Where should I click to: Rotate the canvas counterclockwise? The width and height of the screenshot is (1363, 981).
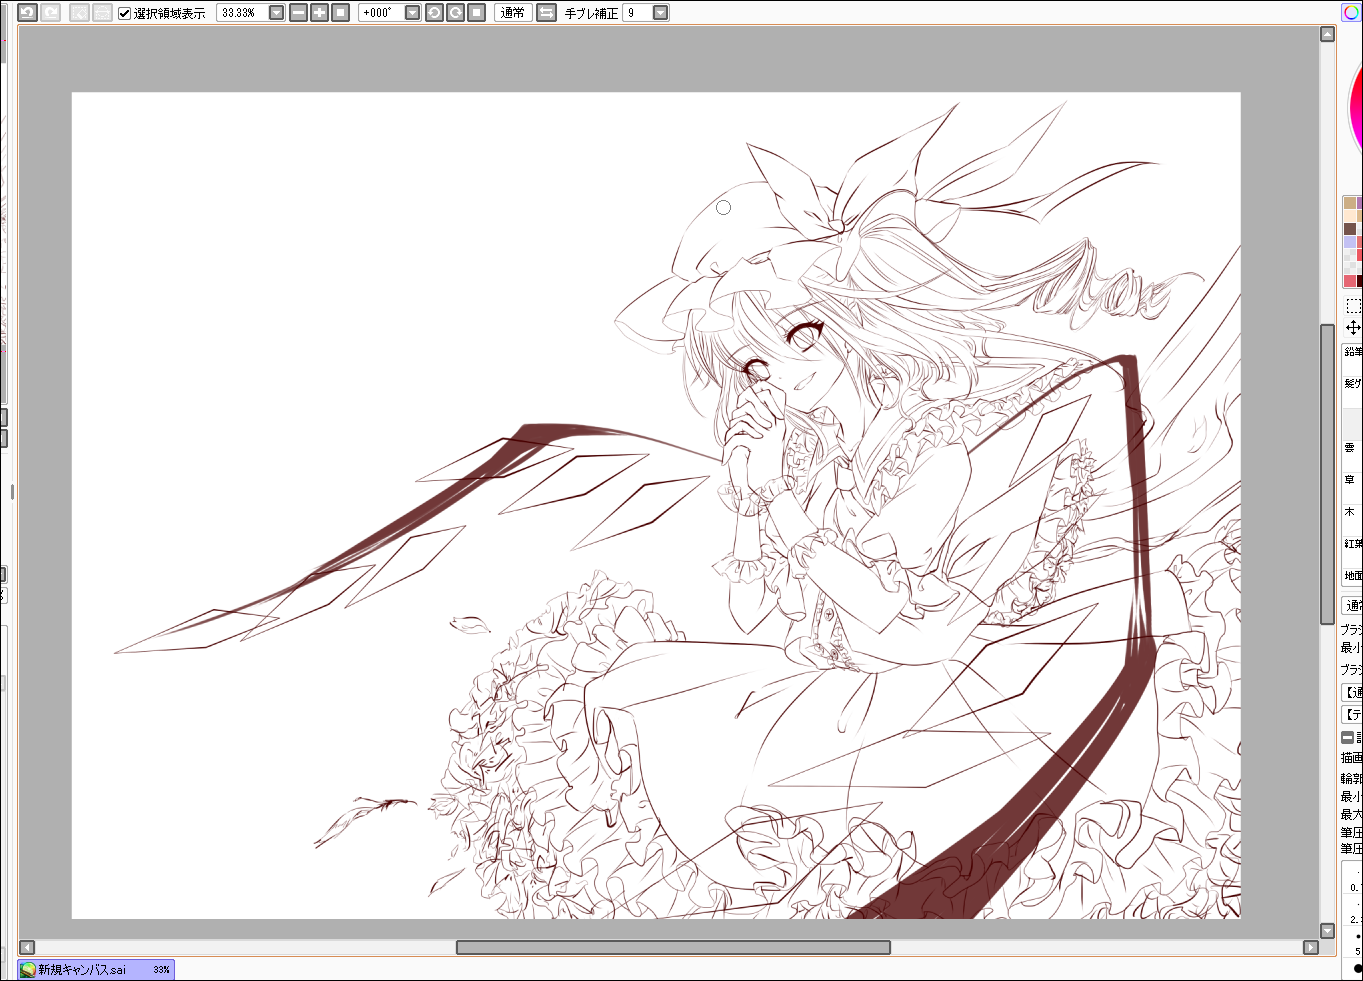(x=434, y=13)
